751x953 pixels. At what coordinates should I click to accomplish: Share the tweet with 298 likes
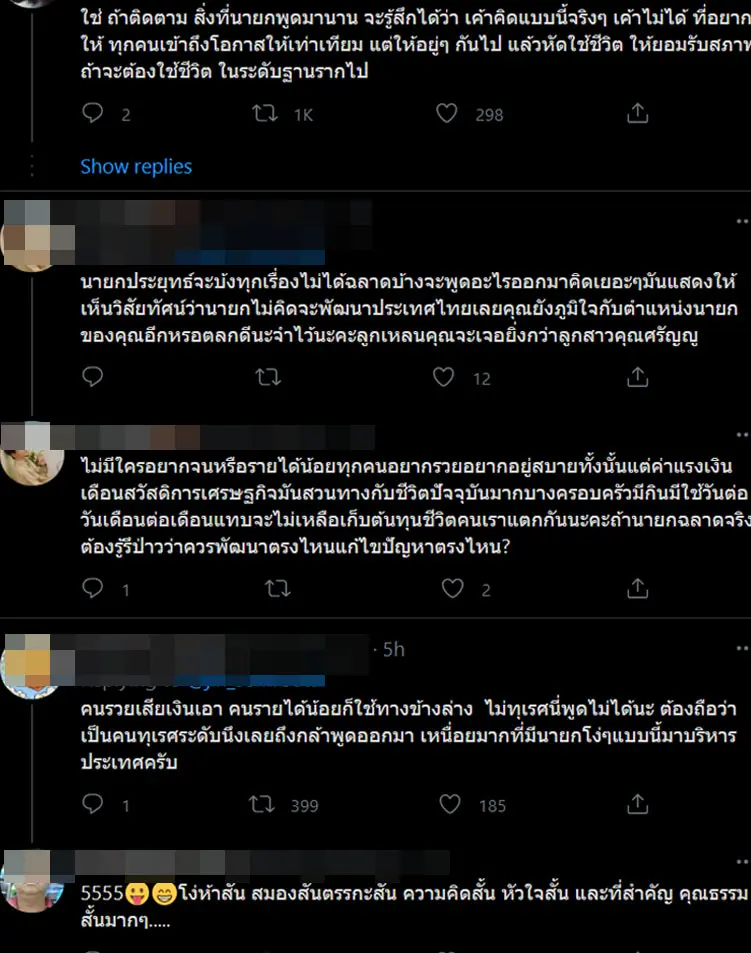click(x=637, y=115)
